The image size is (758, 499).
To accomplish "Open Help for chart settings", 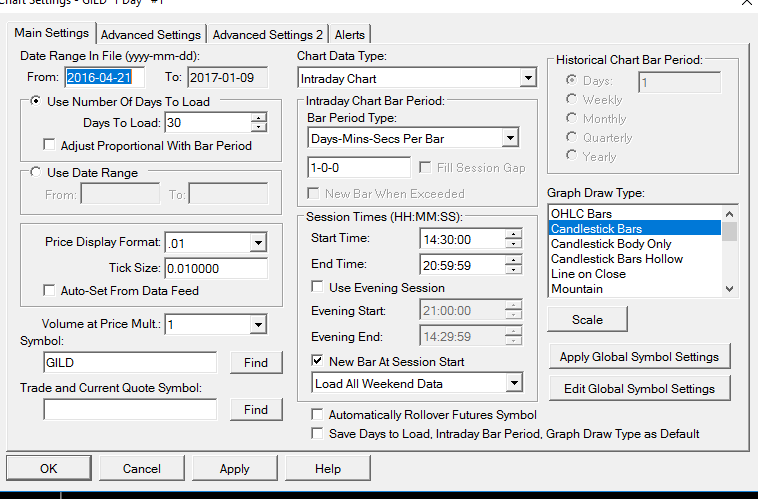I will click(328, 468).
